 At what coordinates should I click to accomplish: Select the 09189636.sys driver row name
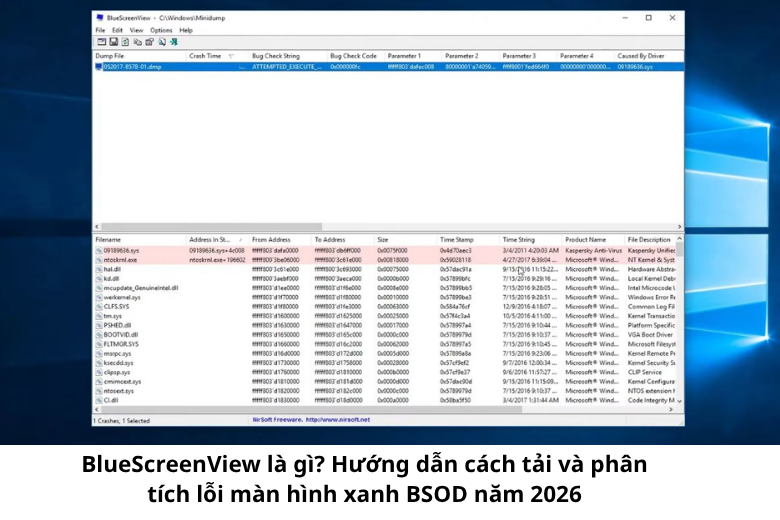pyautogui.click(x=121, y=251)
